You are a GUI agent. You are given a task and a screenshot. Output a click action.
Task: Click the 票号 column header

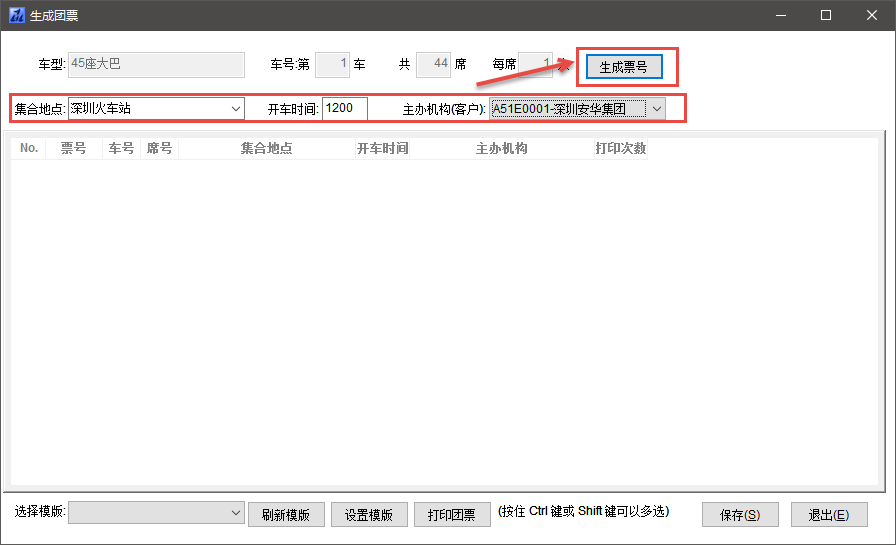click(x=74, y=149)
